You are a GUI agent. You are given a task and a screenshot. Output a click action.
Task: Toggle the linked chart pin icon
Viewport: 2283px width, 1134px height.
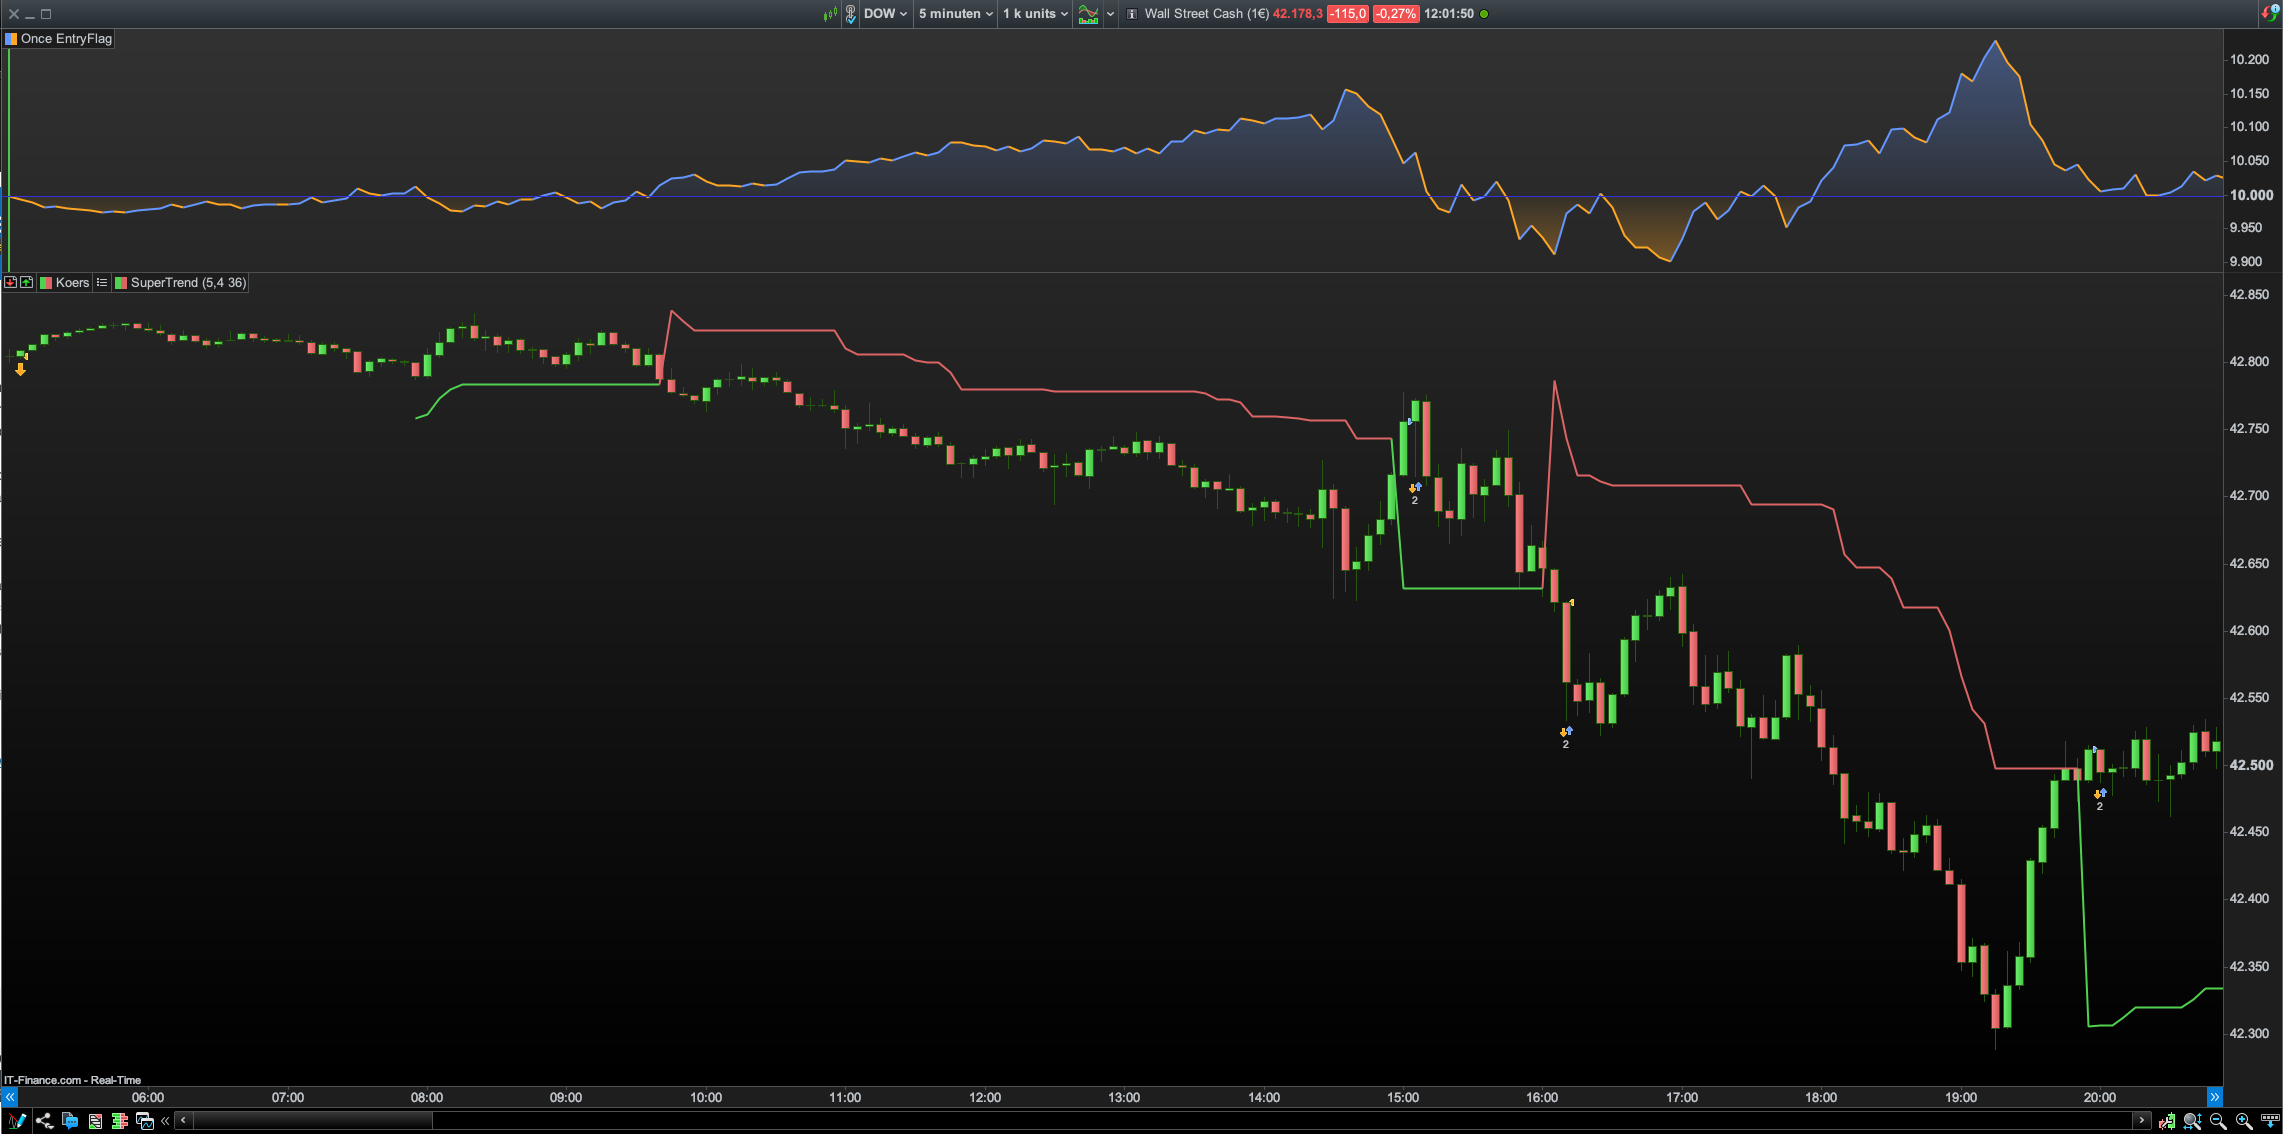pos(850,14)
